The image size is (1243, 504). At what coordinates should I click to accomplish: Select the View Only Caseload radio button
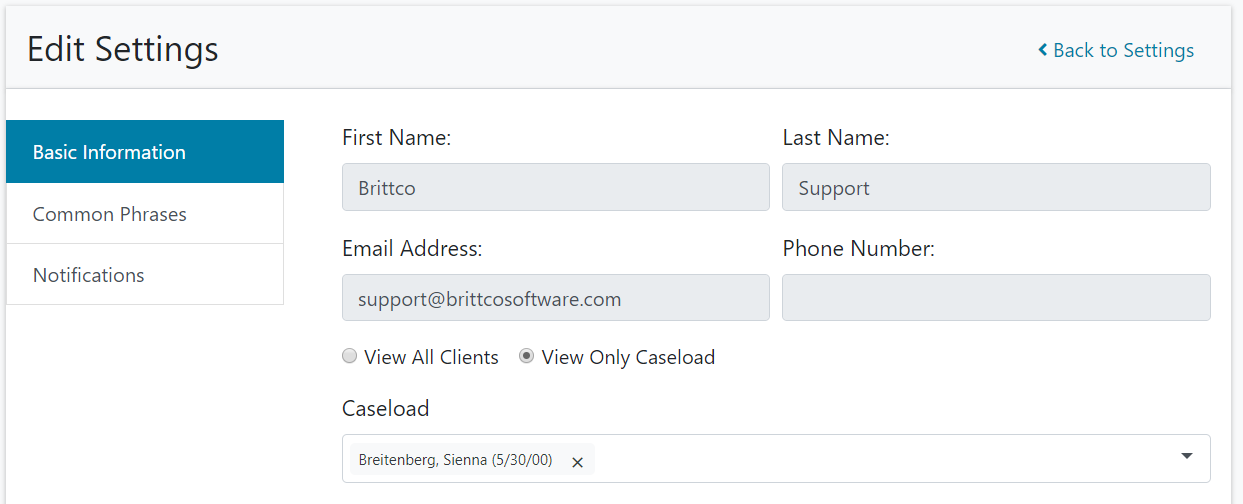pyautogui.click(x=526, y=356)
